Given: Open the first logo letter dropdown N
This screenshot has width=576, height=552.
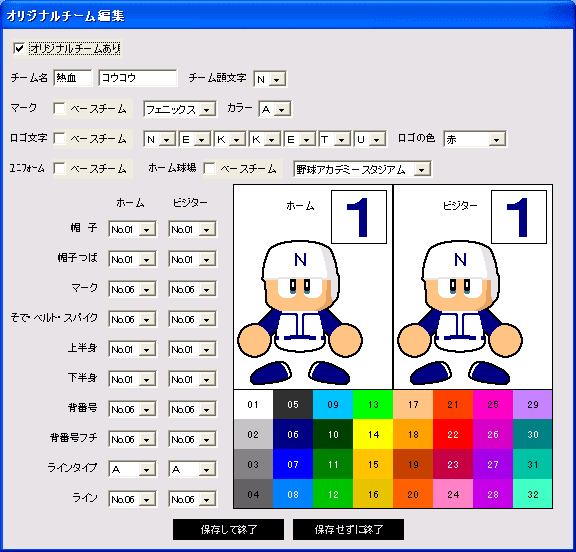Looking at the screenshot, I should (160, 139).
